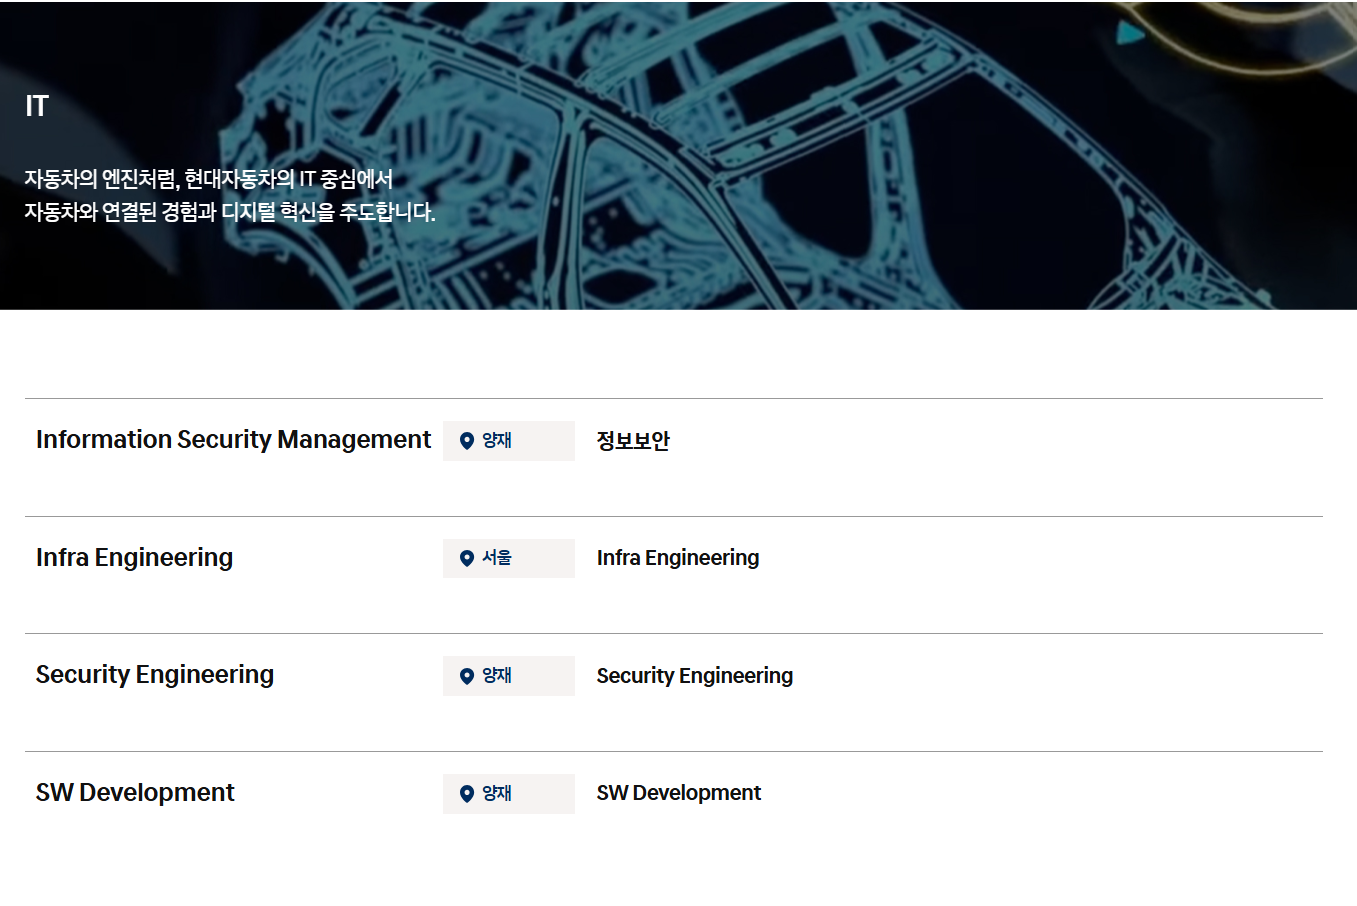Screen dimensions: 1357x906
Task: Select the 양재 location tag for Security Engineering
Action: [509, 676]
